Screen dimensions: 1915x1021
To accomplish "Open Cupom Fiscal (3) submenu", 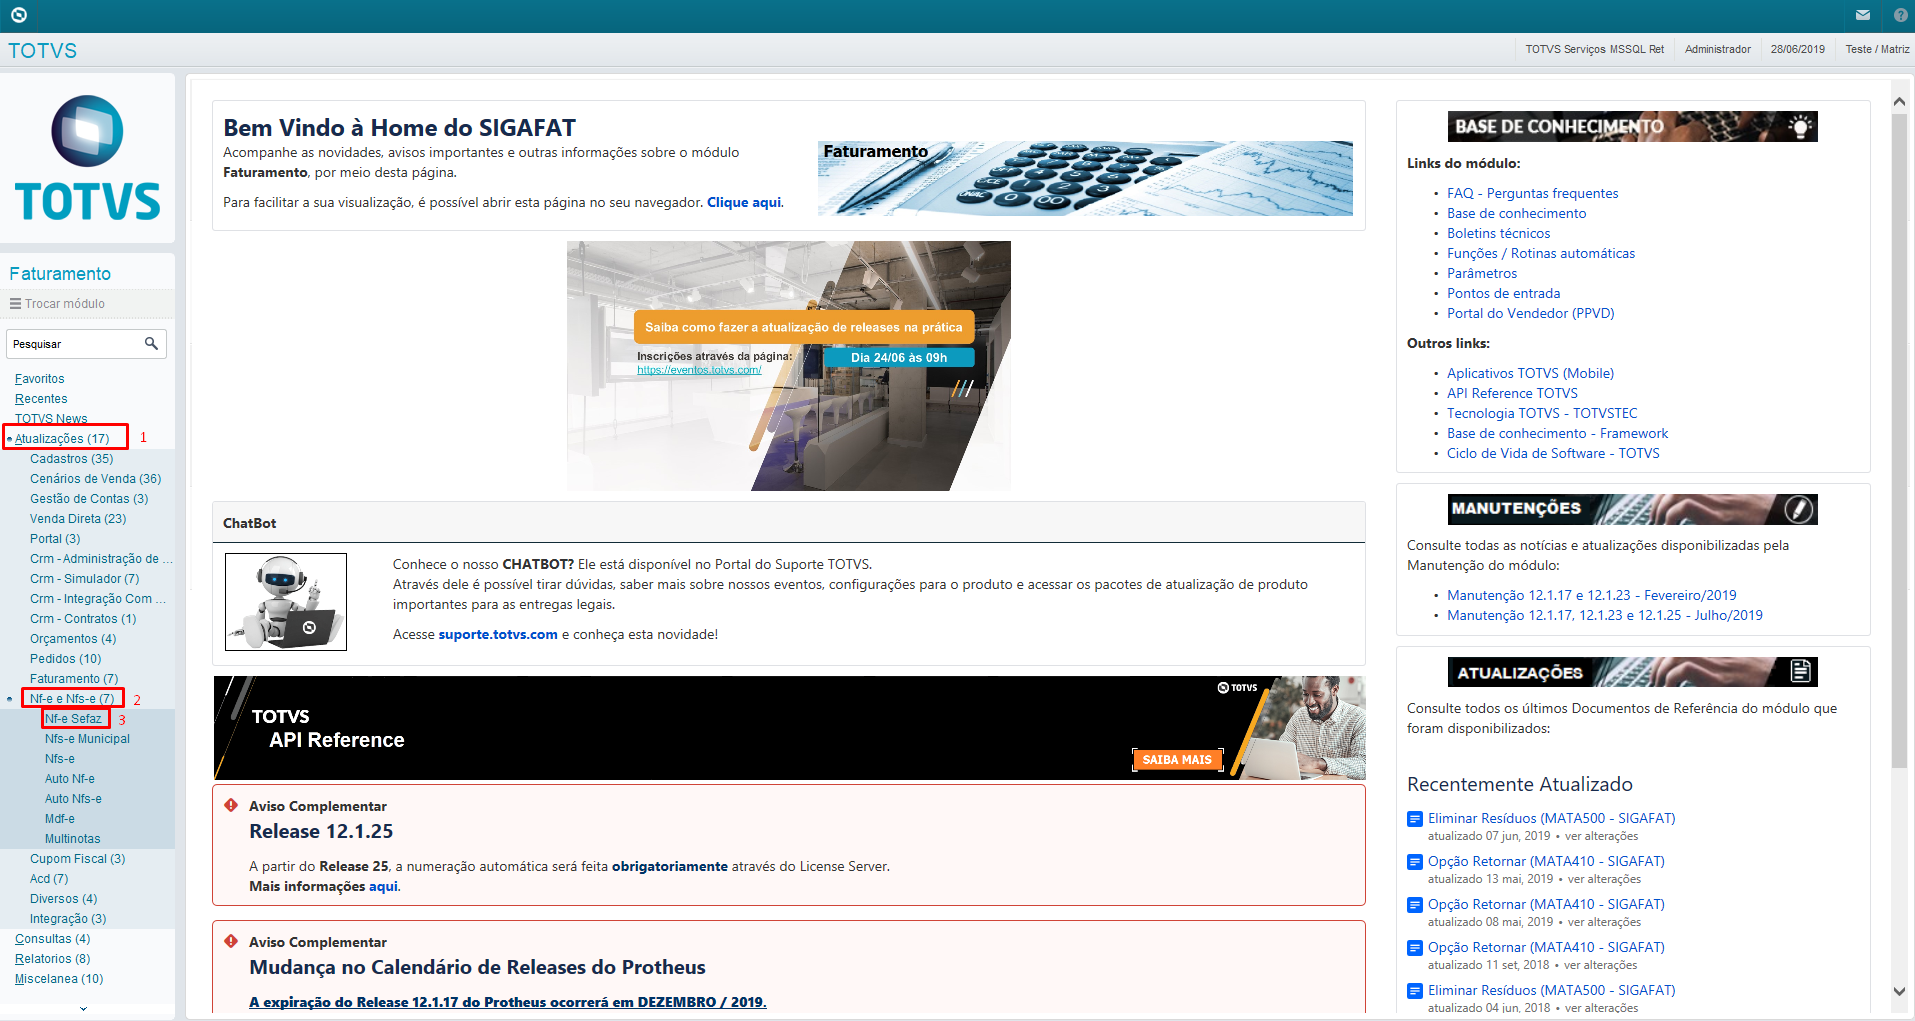I will (78, 859).
